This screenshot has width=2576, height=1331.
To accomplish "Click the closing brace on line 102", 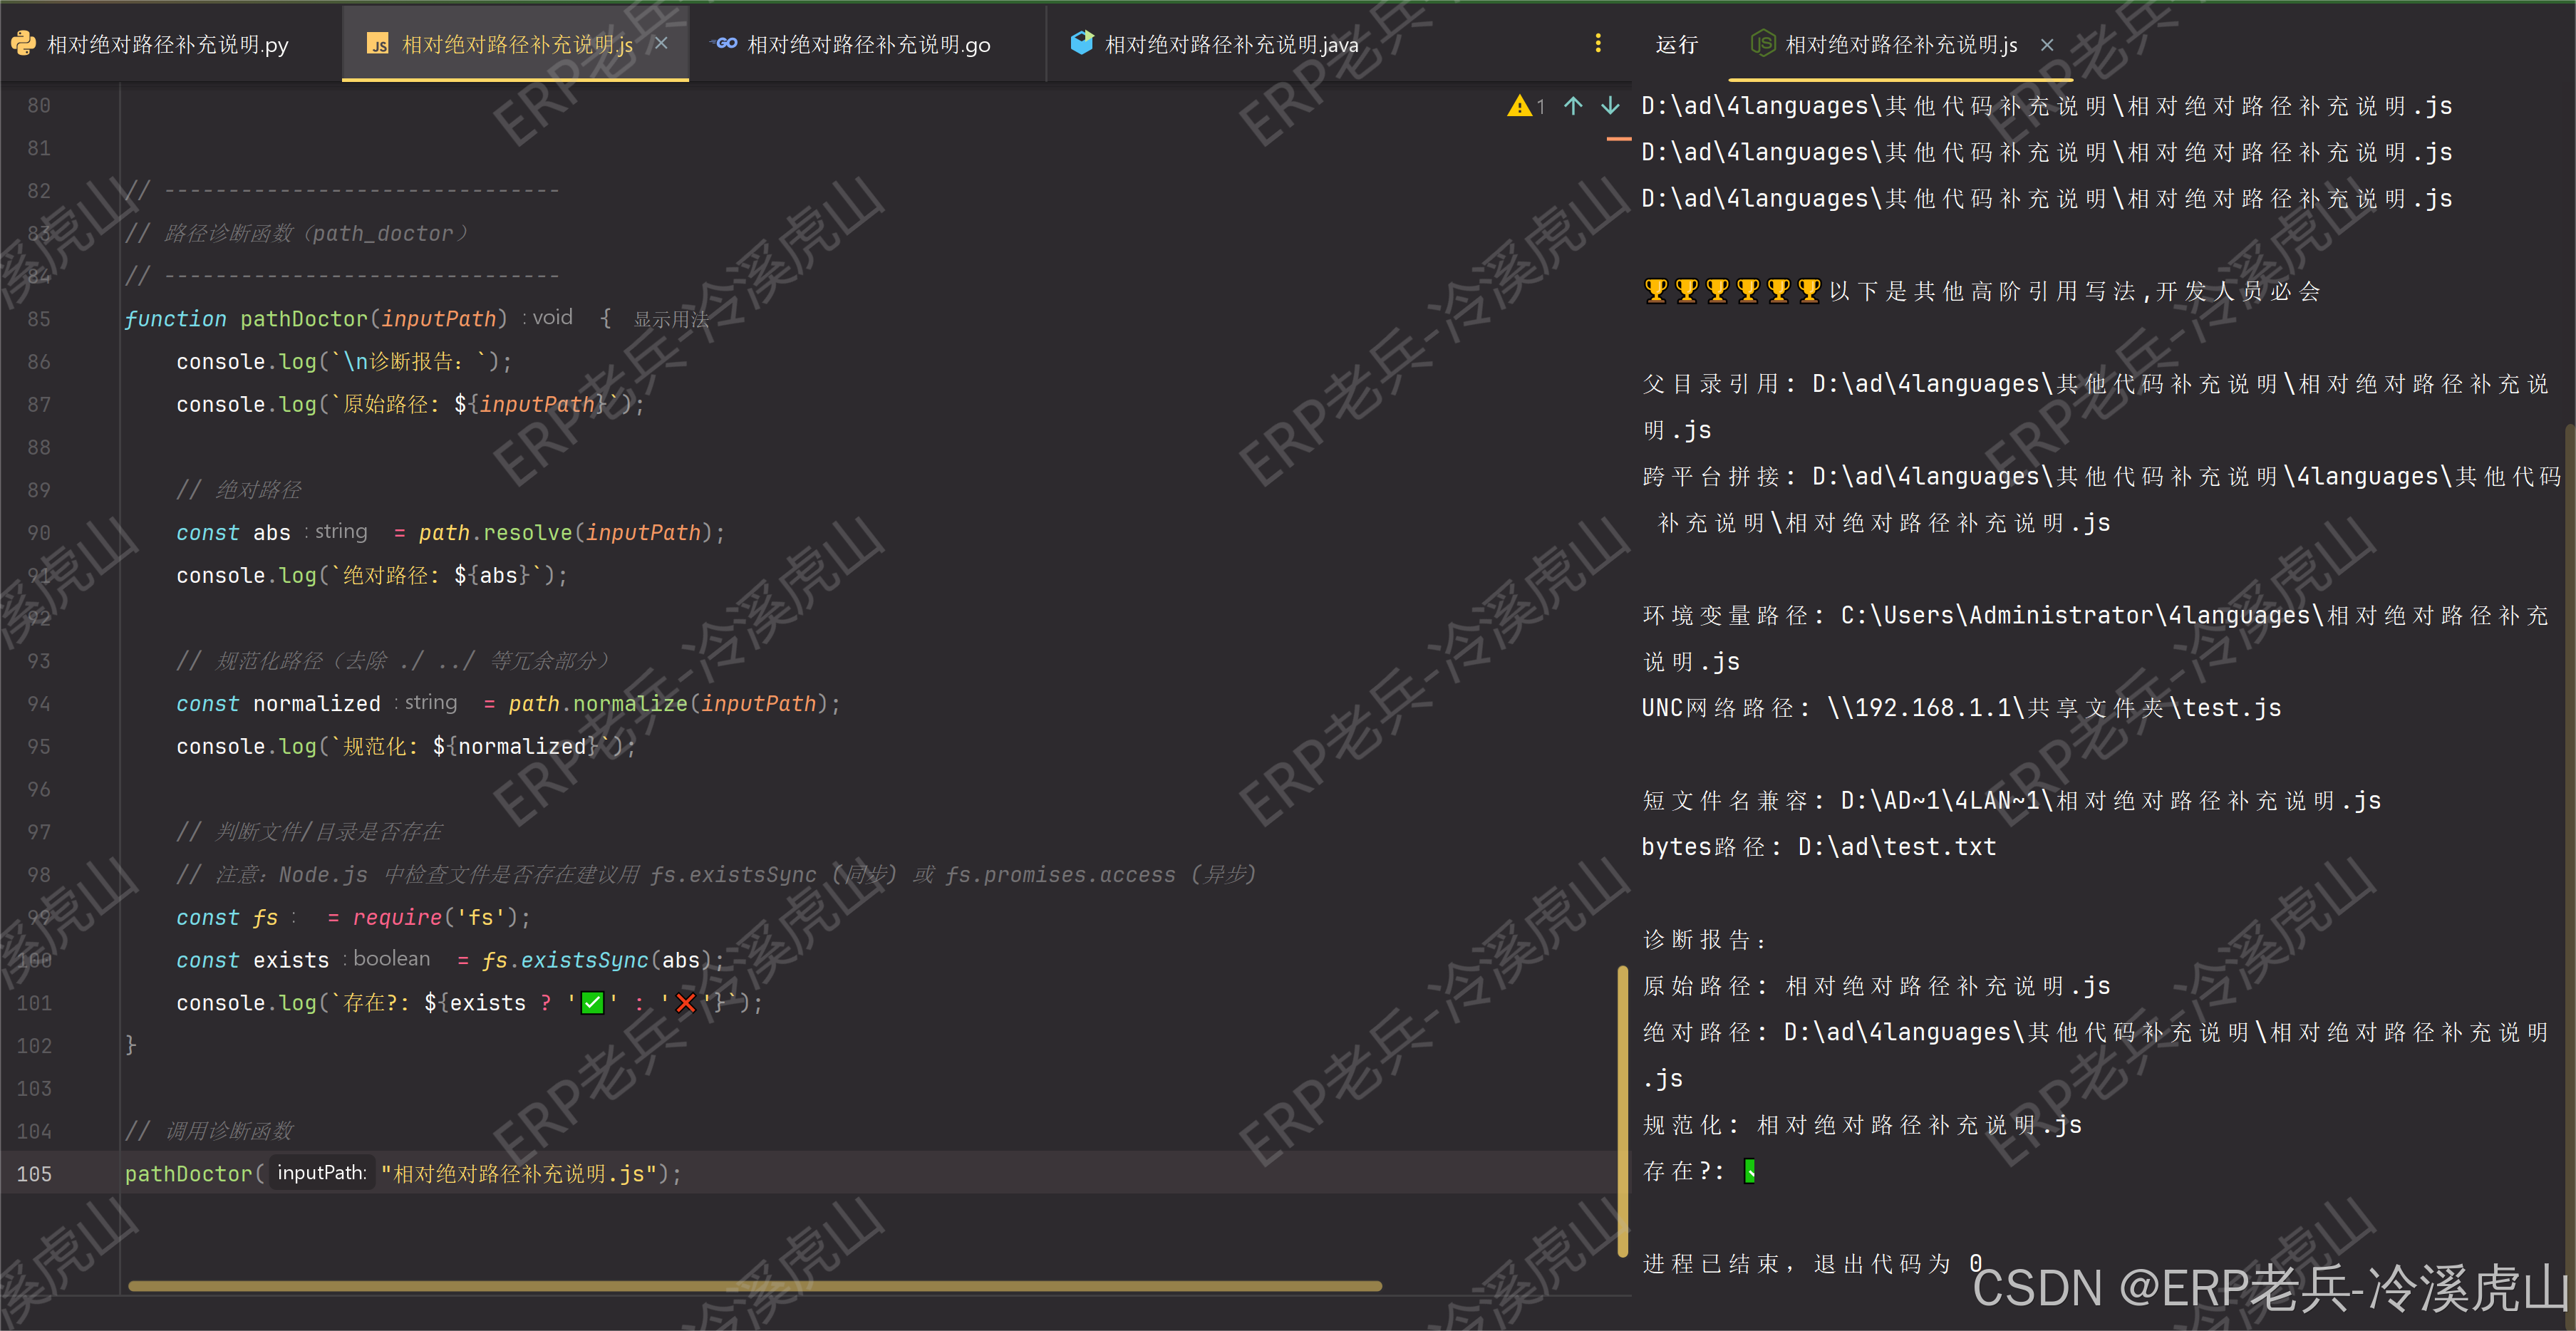I will pos(130,1045).
